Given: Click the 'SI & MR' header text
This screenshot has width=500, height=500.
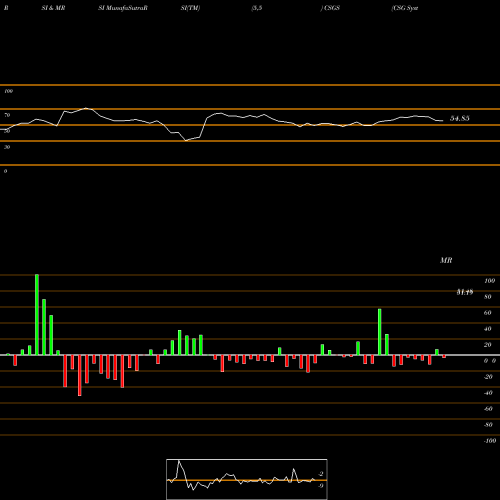Looking at the screenshot, I should point(53,8).
